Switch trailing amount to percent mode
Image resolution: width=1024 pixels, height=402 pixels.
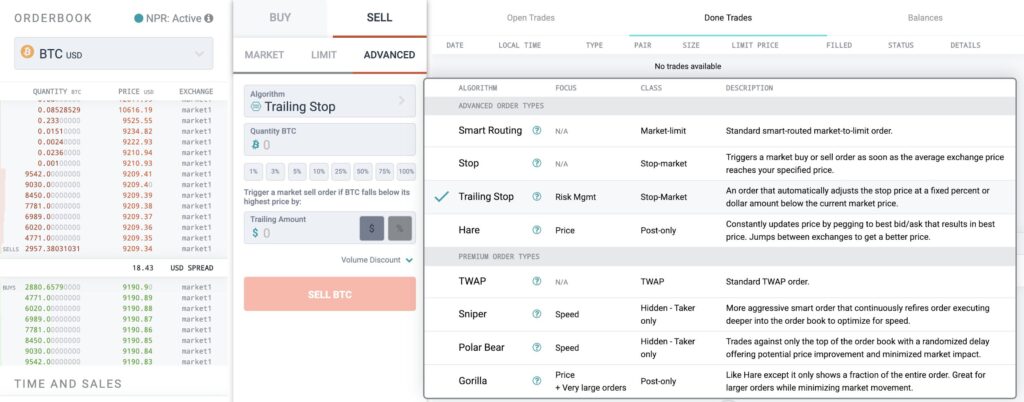click(x=400, y=228)
